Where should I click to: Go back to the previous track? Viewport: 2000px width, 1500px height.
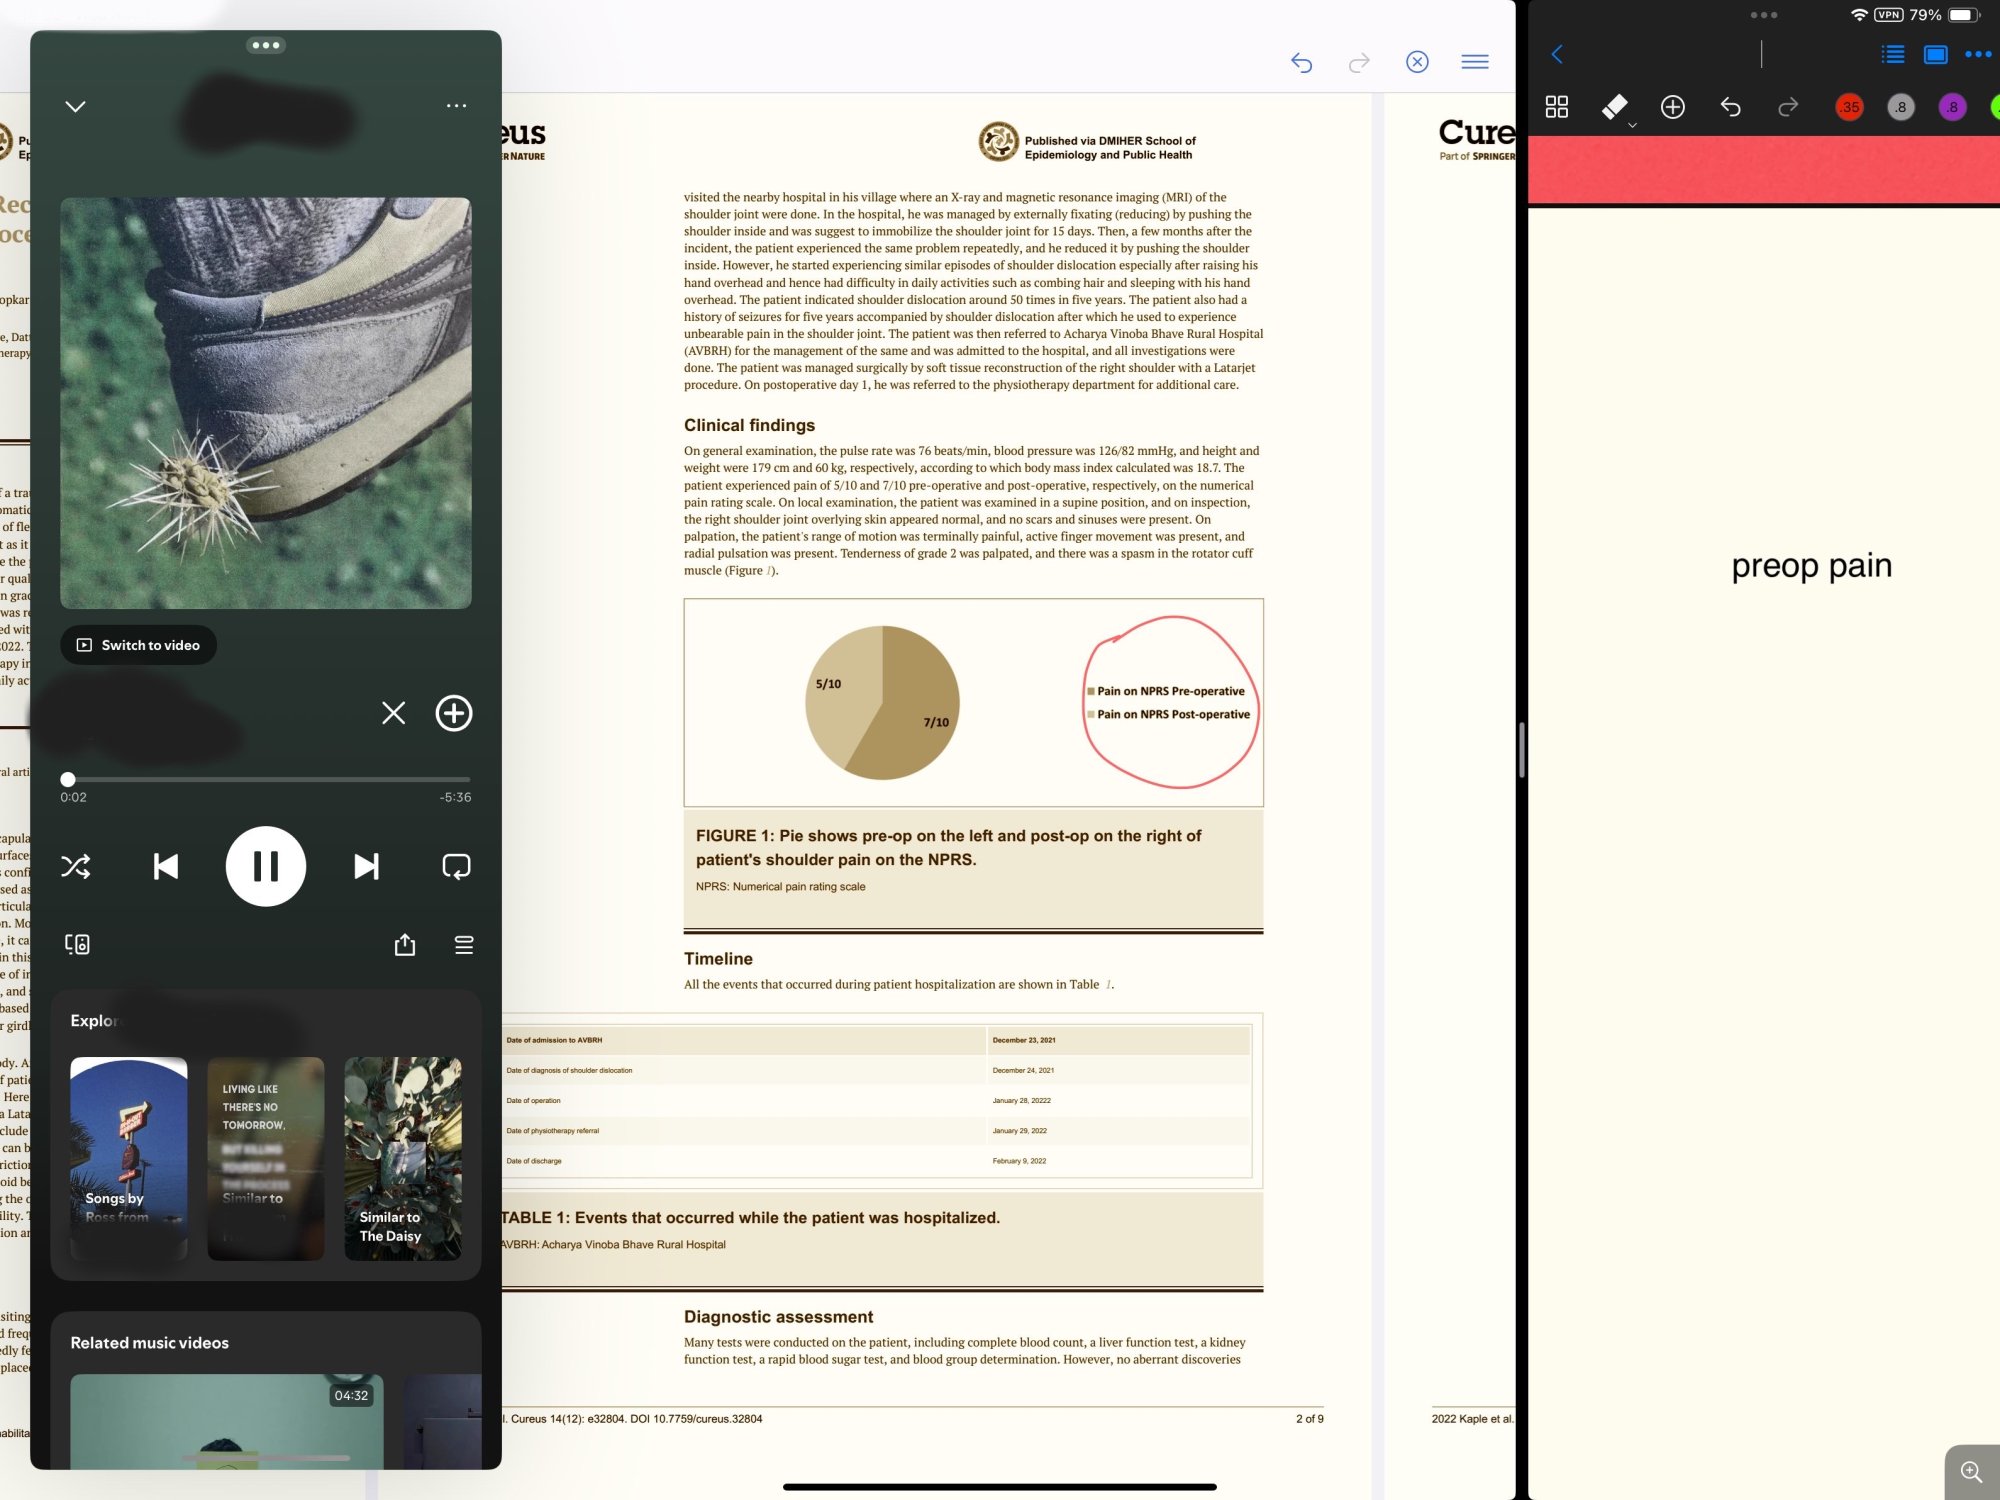165,866
